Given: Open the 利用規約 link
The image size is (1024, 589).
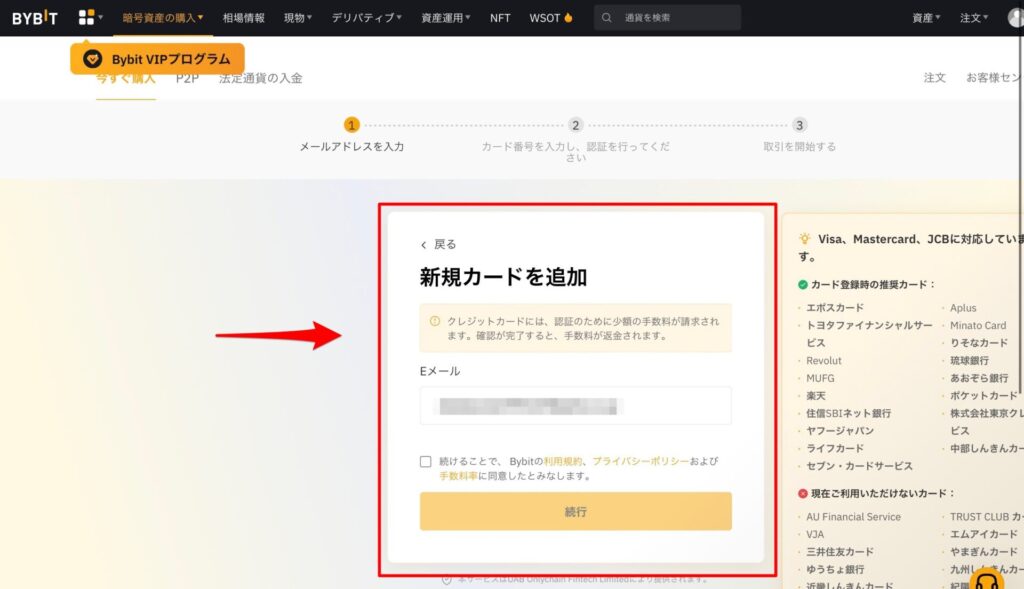Looking at the screenshot, I should coord(563,461).
